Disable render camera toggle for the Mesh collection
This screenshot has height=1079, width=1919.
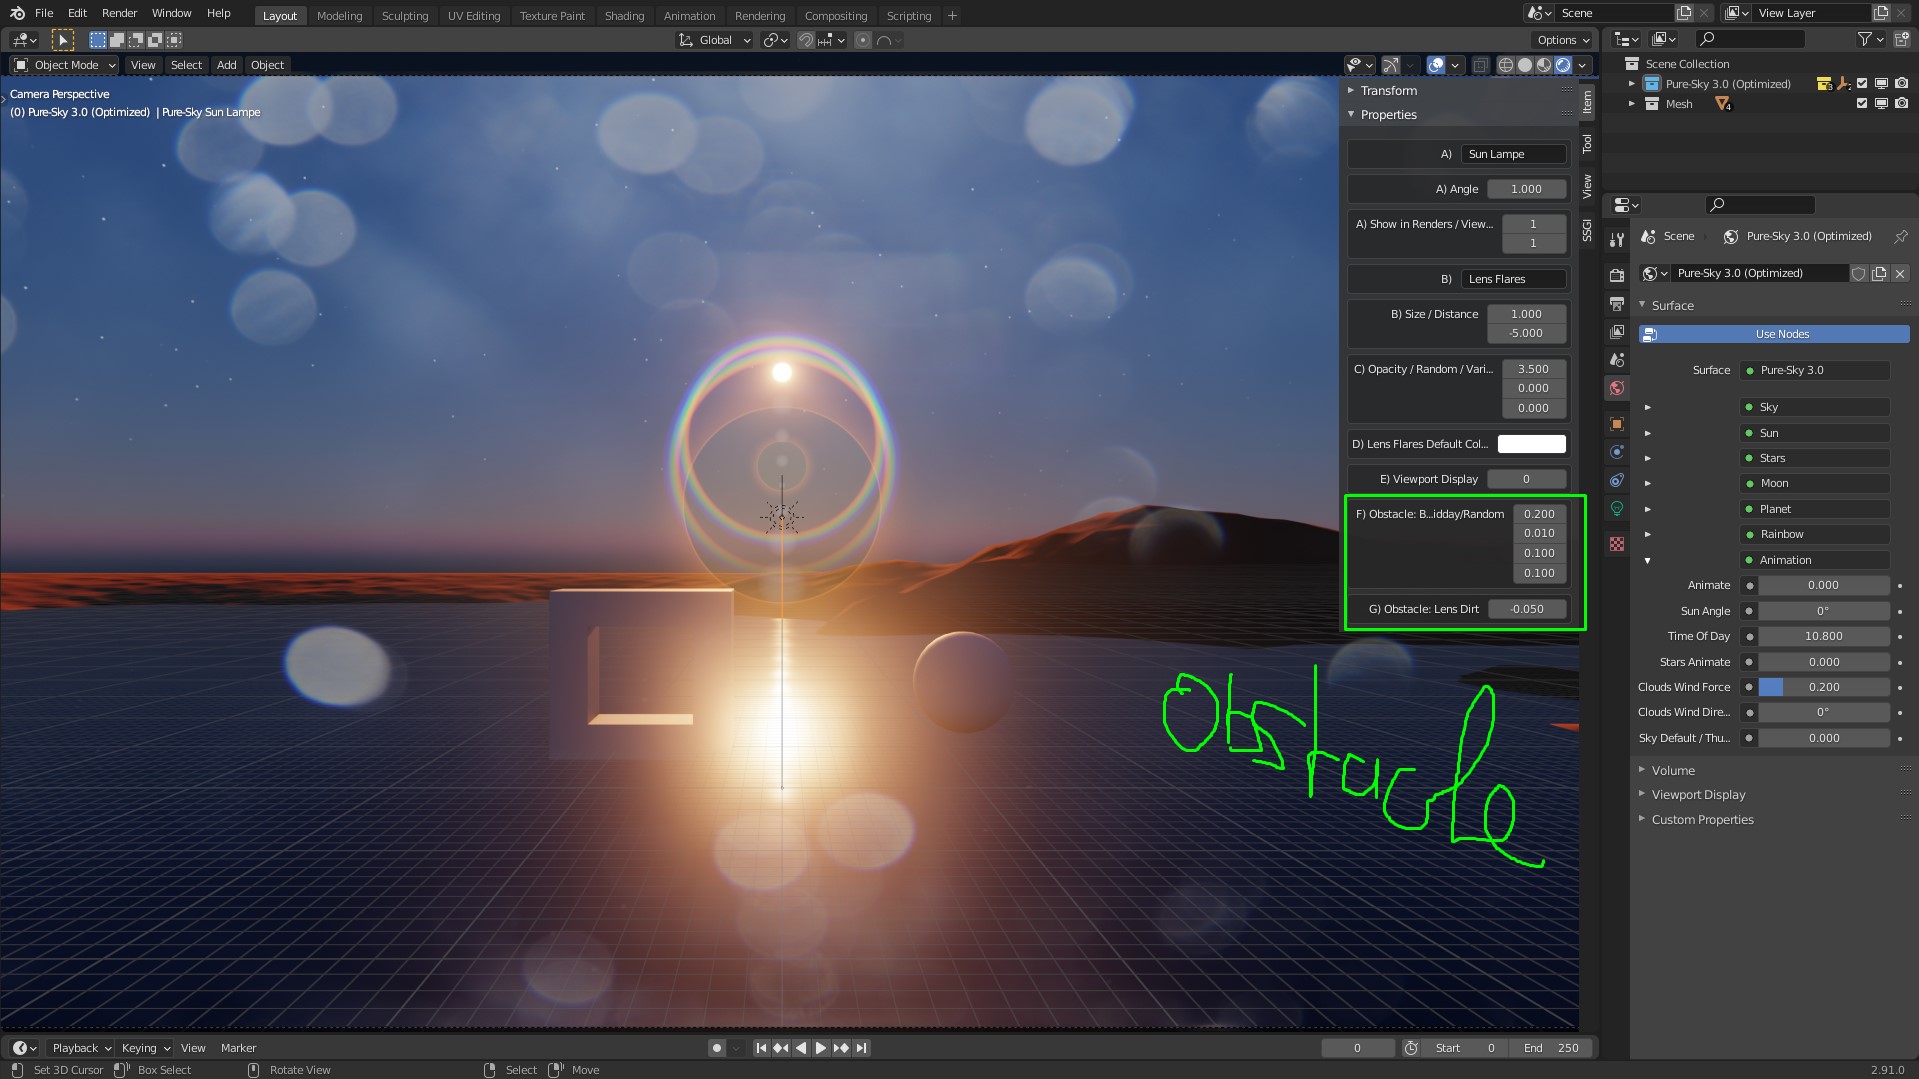click(1902, 104)
